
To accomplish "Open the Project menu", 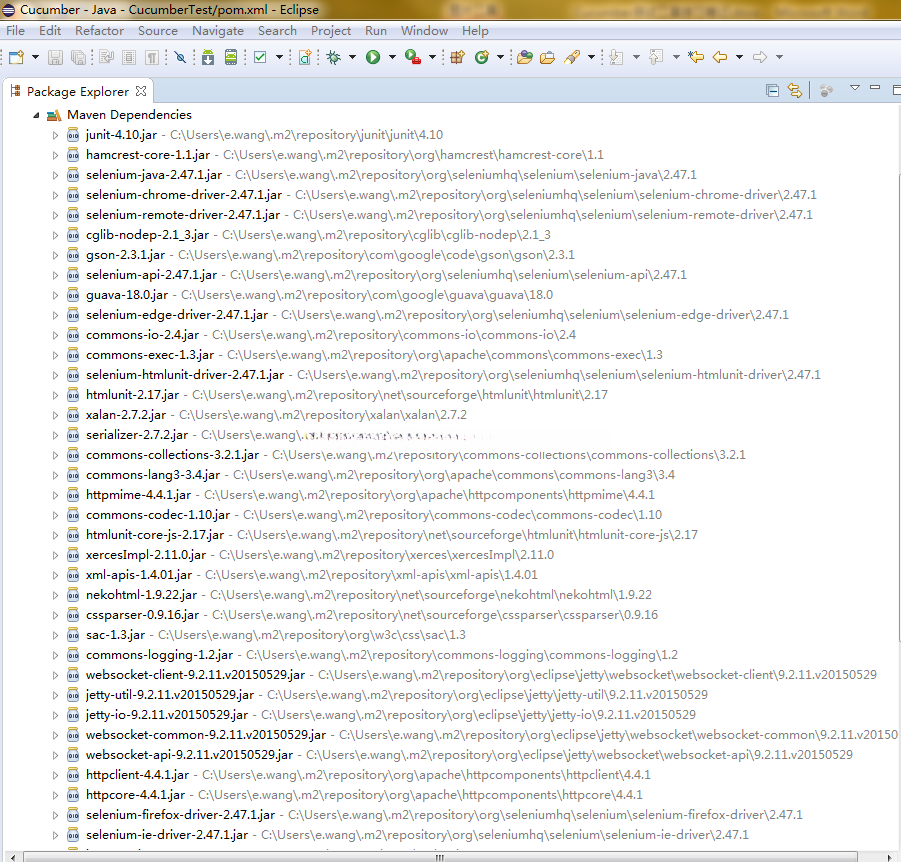I will point(331,30).
